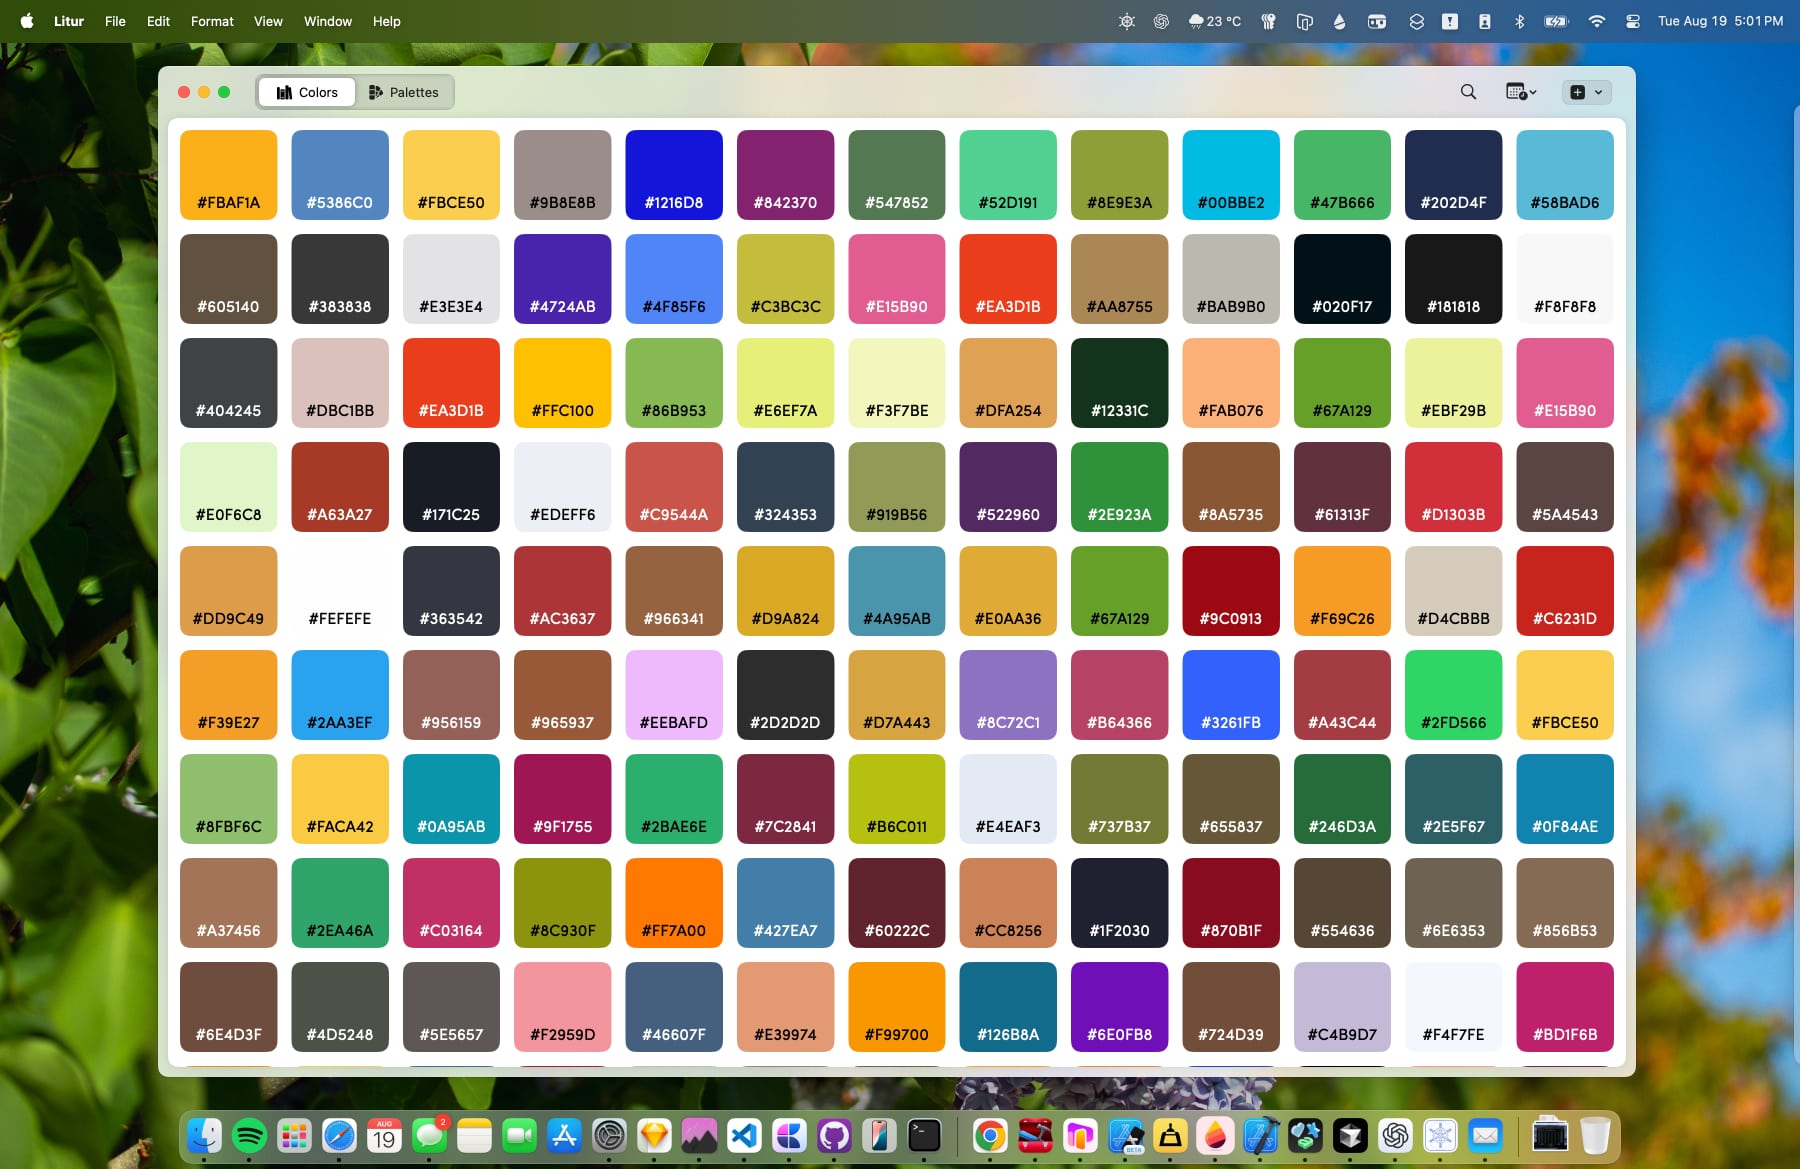Click the stacked layers icon in menu bar
Viewport: 1800px width, 1169px height.
pyautogui.click(x=1416, y=21)
